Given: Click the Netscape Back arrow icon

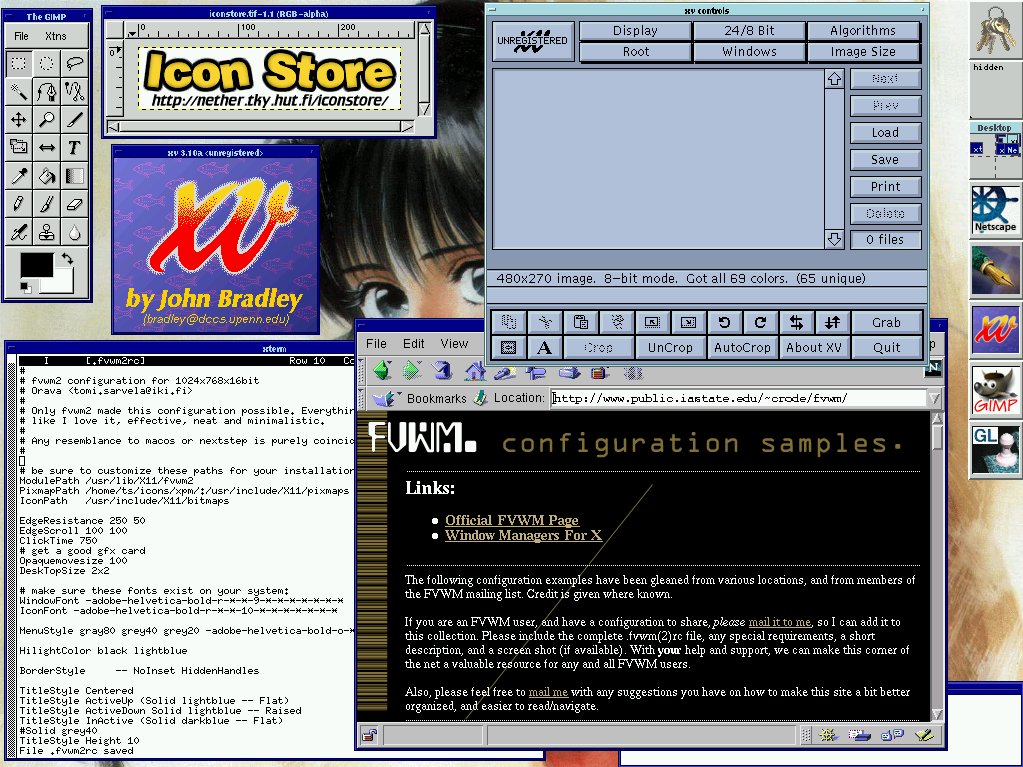Looking at the screenshot, I should [382, 371].
